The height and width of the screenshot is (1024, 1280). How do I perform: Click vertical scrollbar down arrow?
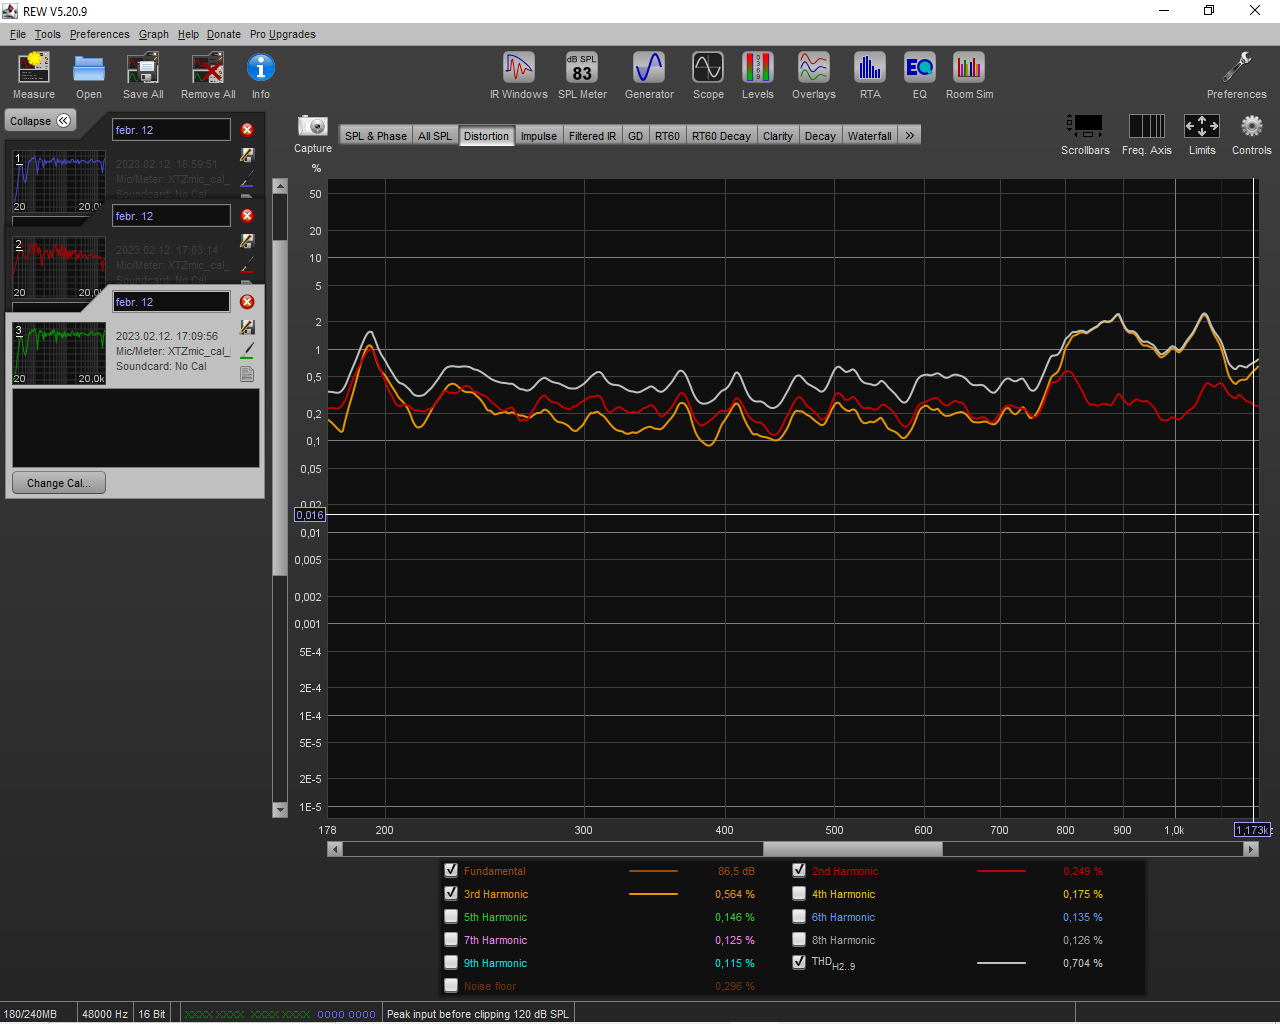click(x=280, y=810)
